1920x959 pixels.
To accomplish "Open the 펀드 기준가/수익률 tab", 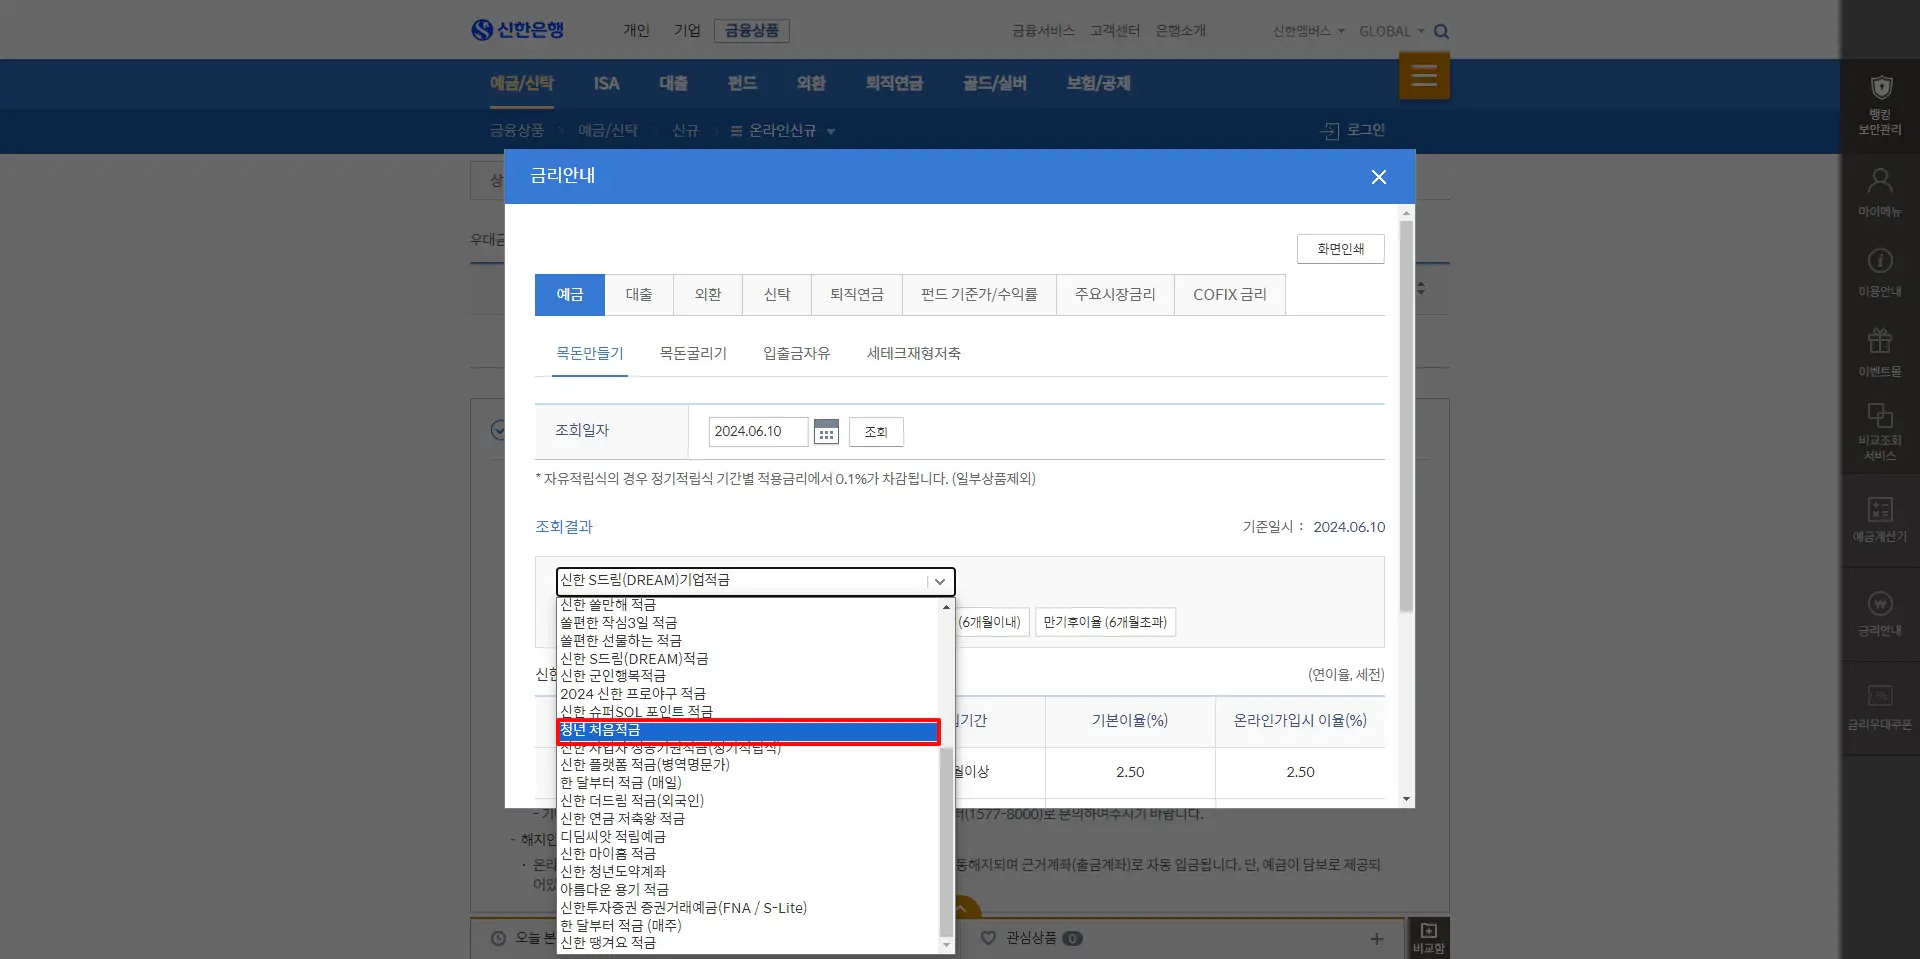I will pyautogui.click(x=979, y=295).
